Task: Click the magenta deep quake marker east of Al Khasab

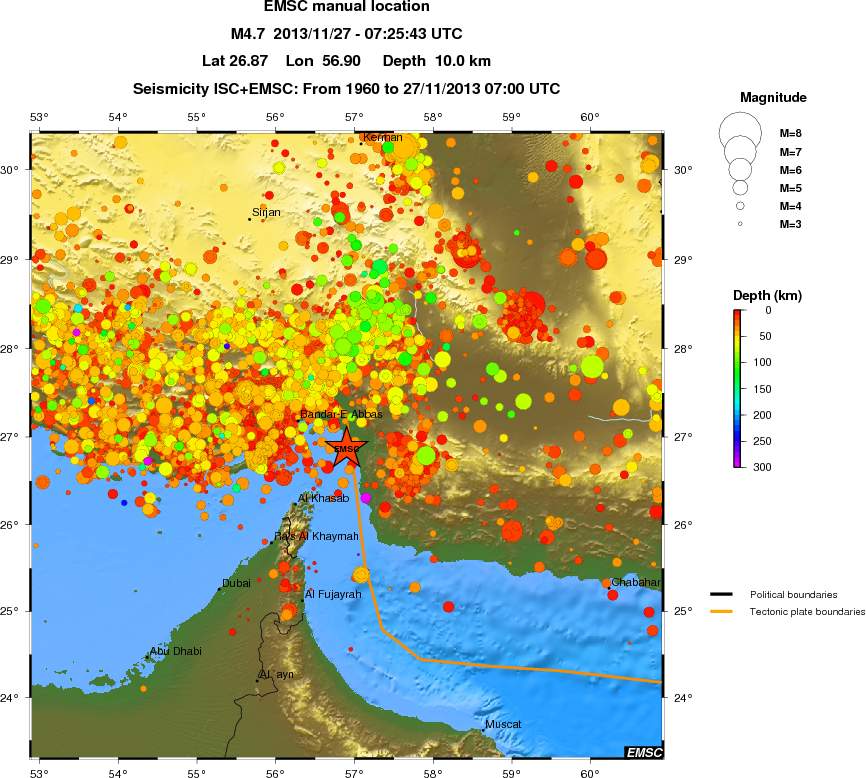Action: (366, 499)
